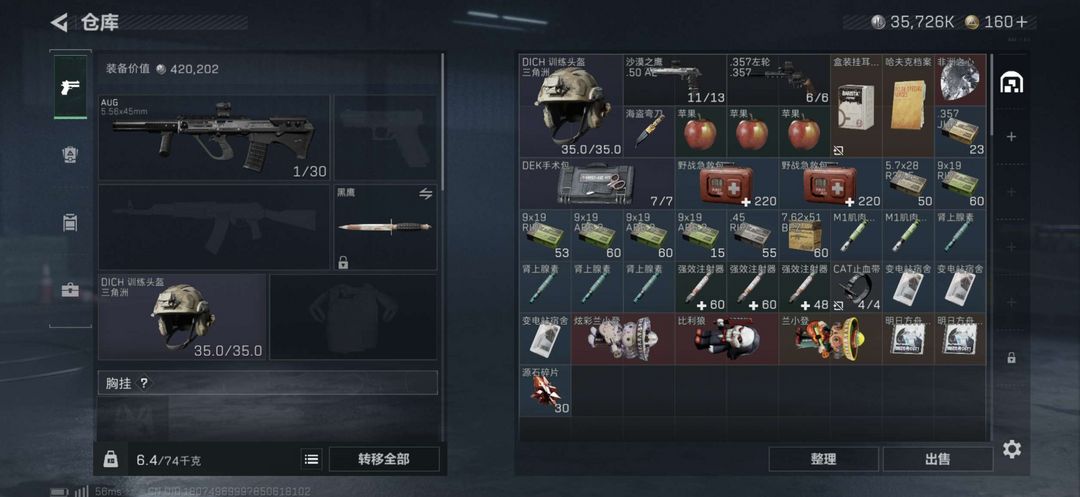Click the 转移全部 button

pyautogui.click(x=384, y=459)
